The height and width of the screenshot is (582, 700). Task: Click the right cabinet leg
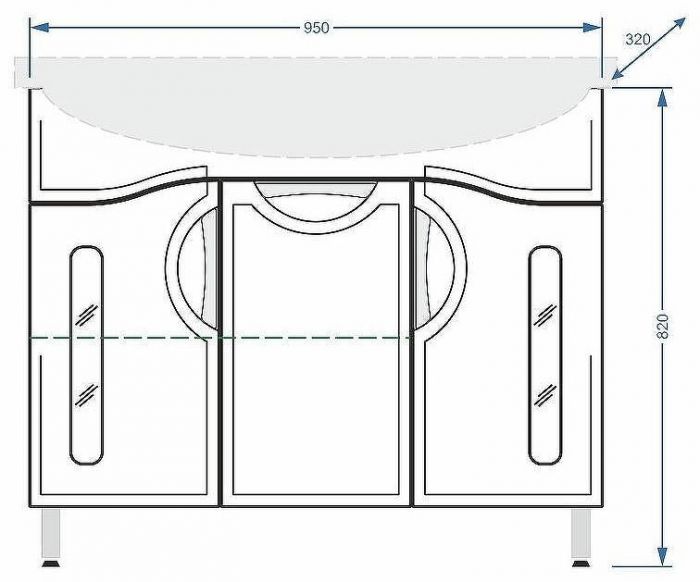[582, 535]
